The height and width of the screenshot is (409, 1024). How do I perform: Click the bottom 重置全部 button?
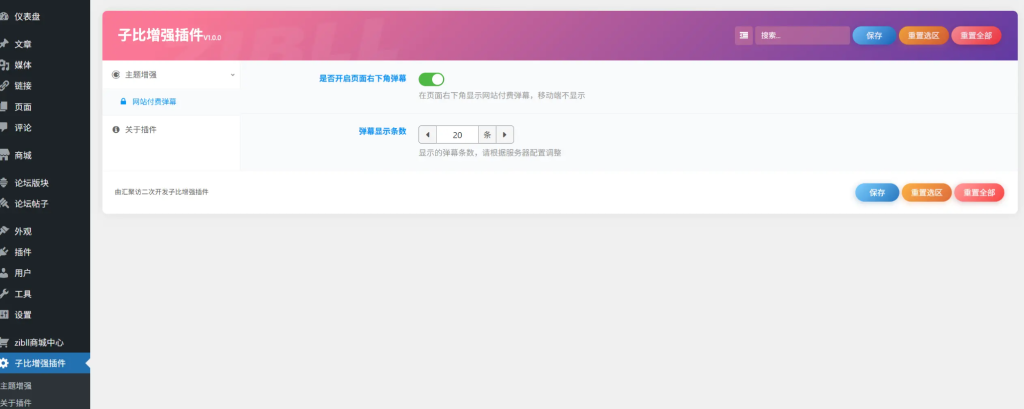[979, 193]
